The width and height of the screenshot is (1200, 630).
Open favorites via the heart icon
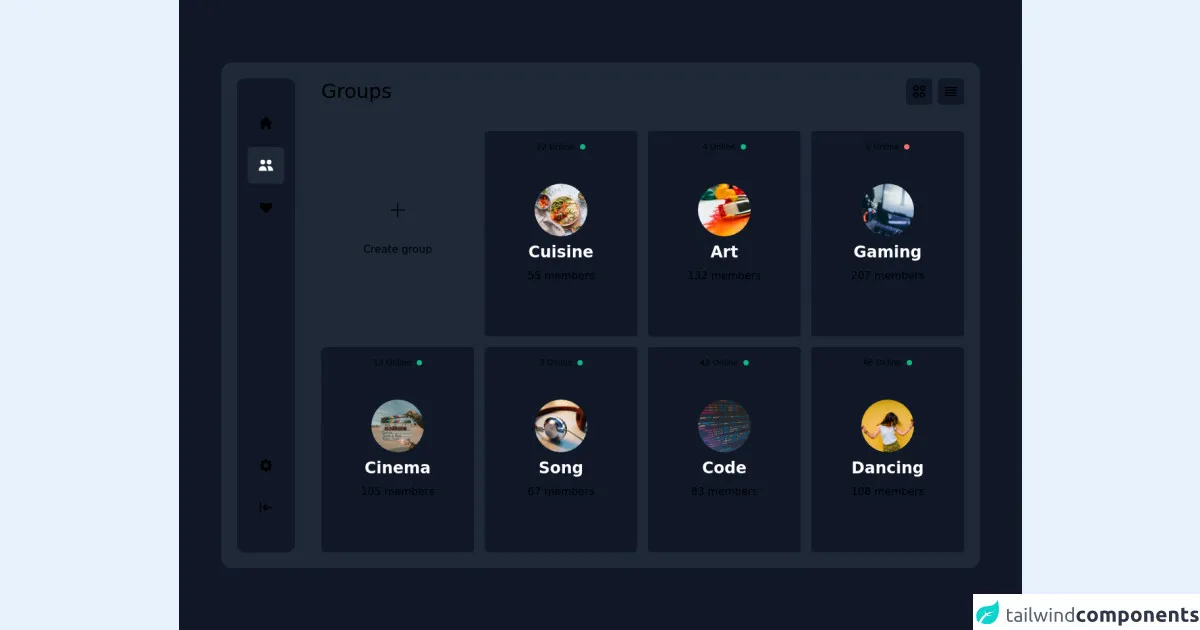click(266, 208)
